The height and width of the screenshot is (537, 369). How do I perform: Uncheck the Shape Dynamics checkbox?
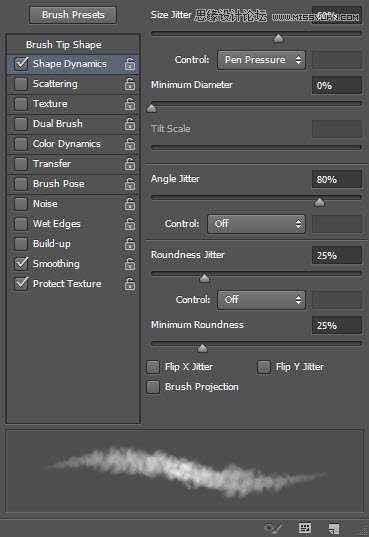(21, 64)
